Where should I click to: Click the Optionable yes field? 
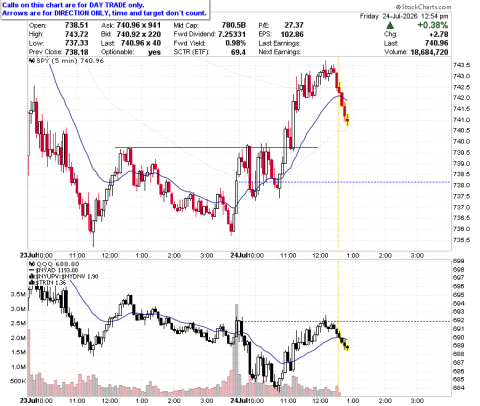pyautogui.click(x=131, y=52)
